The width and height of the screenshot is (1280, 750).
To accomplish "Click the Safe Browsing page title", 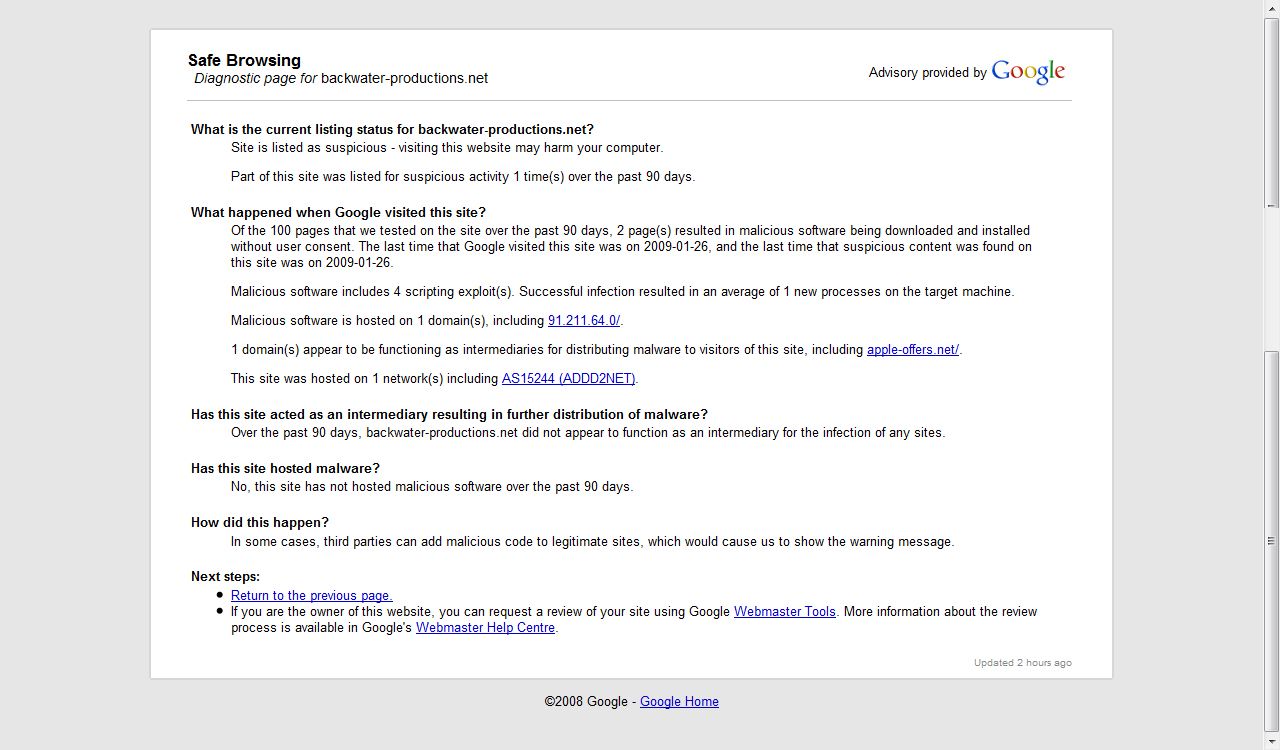I will [x=244, y=60].
